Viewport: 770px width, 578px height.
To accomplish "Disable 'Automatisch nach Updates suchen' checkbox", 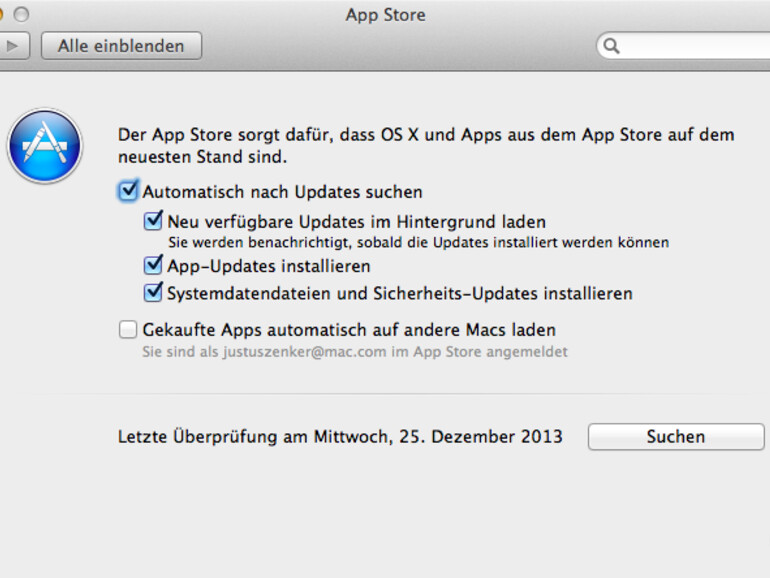I will point(128,191).
